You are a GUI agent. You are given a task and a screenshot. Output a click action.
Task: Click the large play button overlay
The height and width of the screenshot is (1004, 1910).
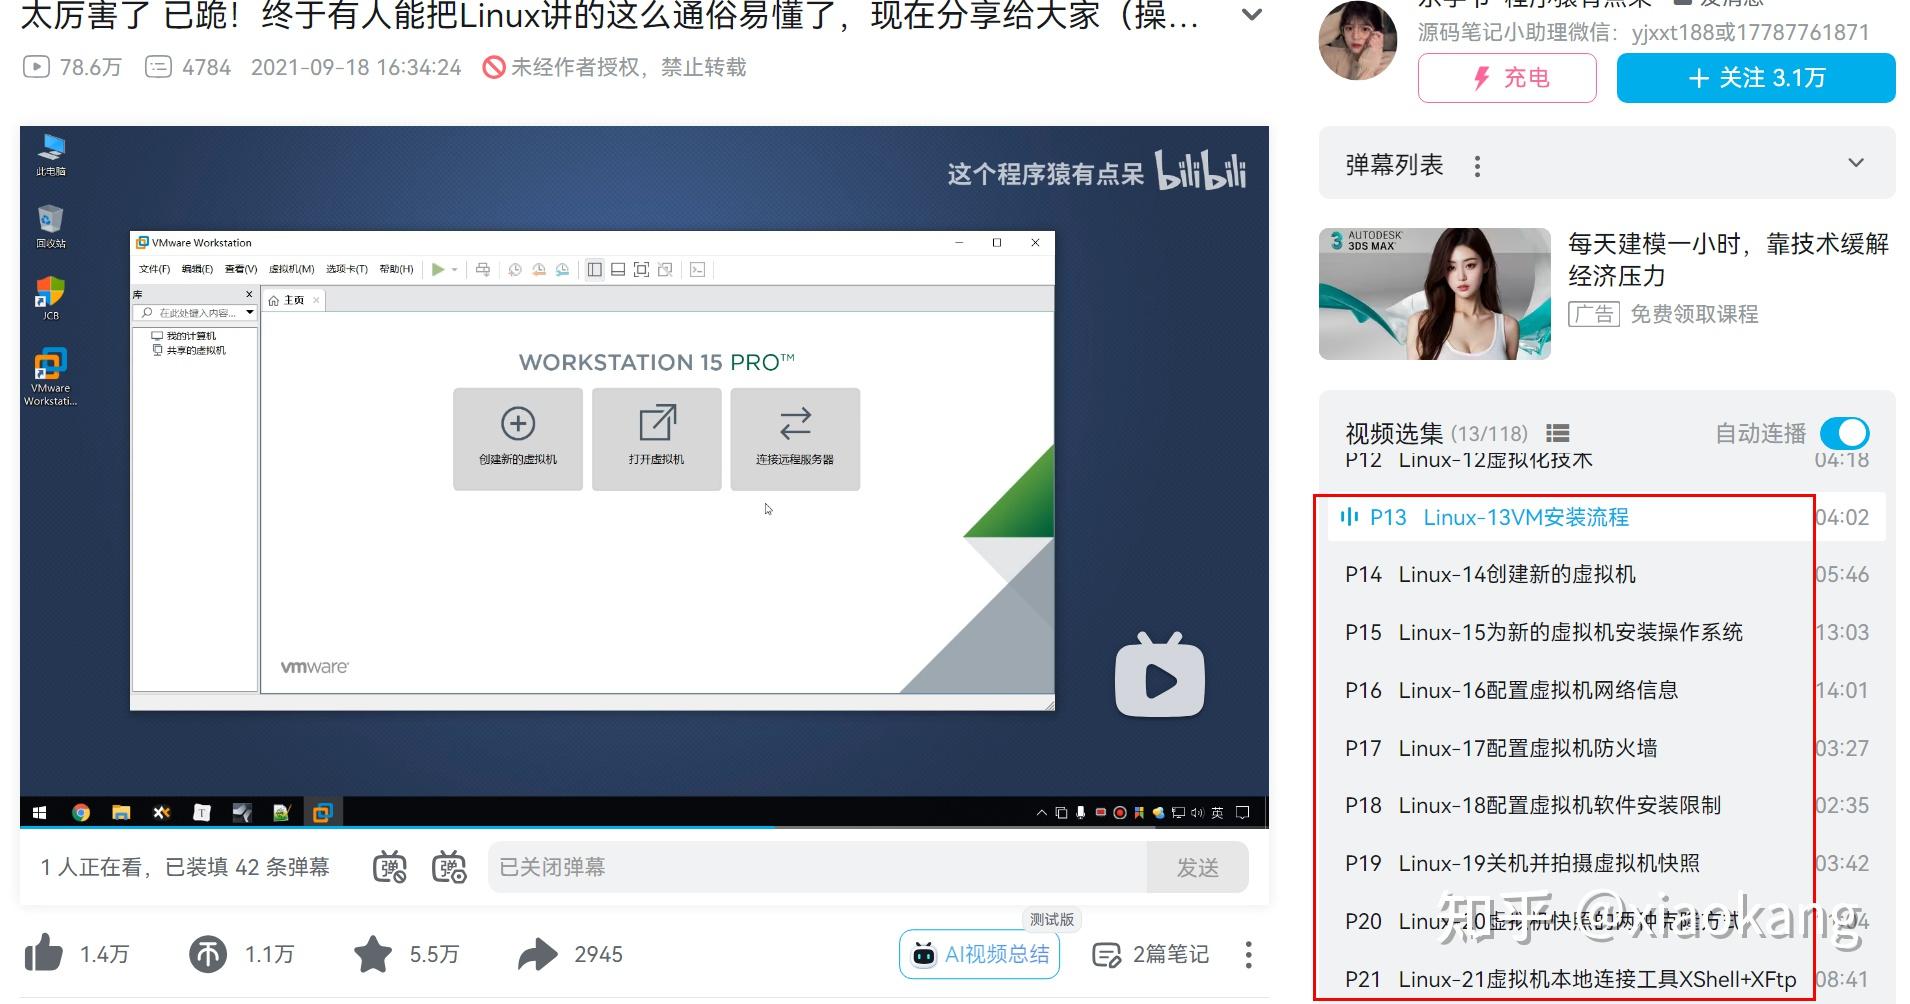pyautogui.click(x=1160, y=677)
